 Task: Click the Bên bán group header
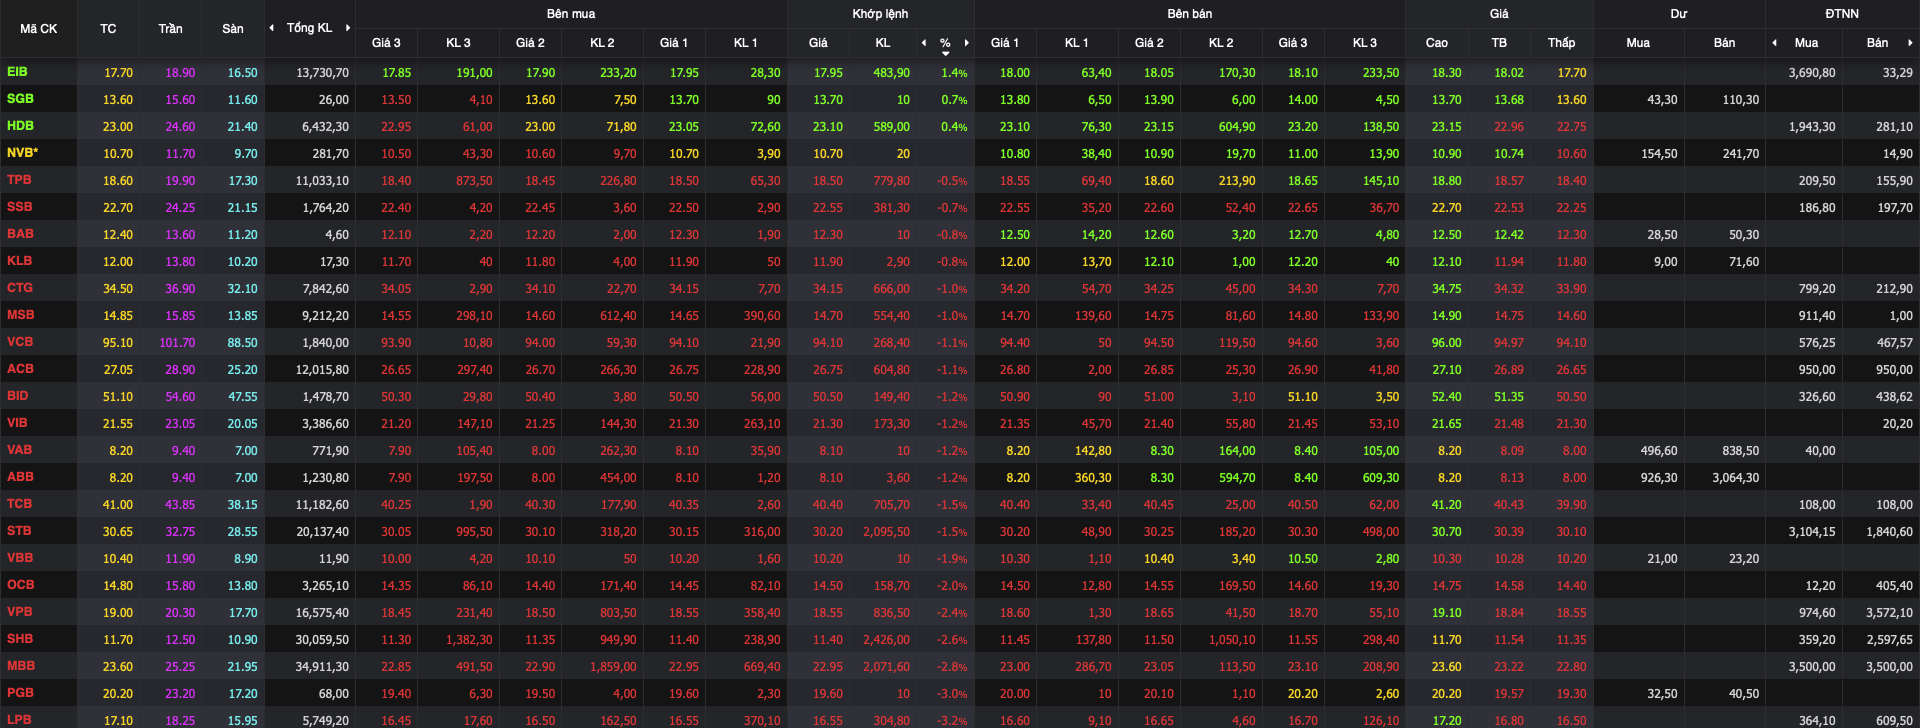click(1190, 14)
